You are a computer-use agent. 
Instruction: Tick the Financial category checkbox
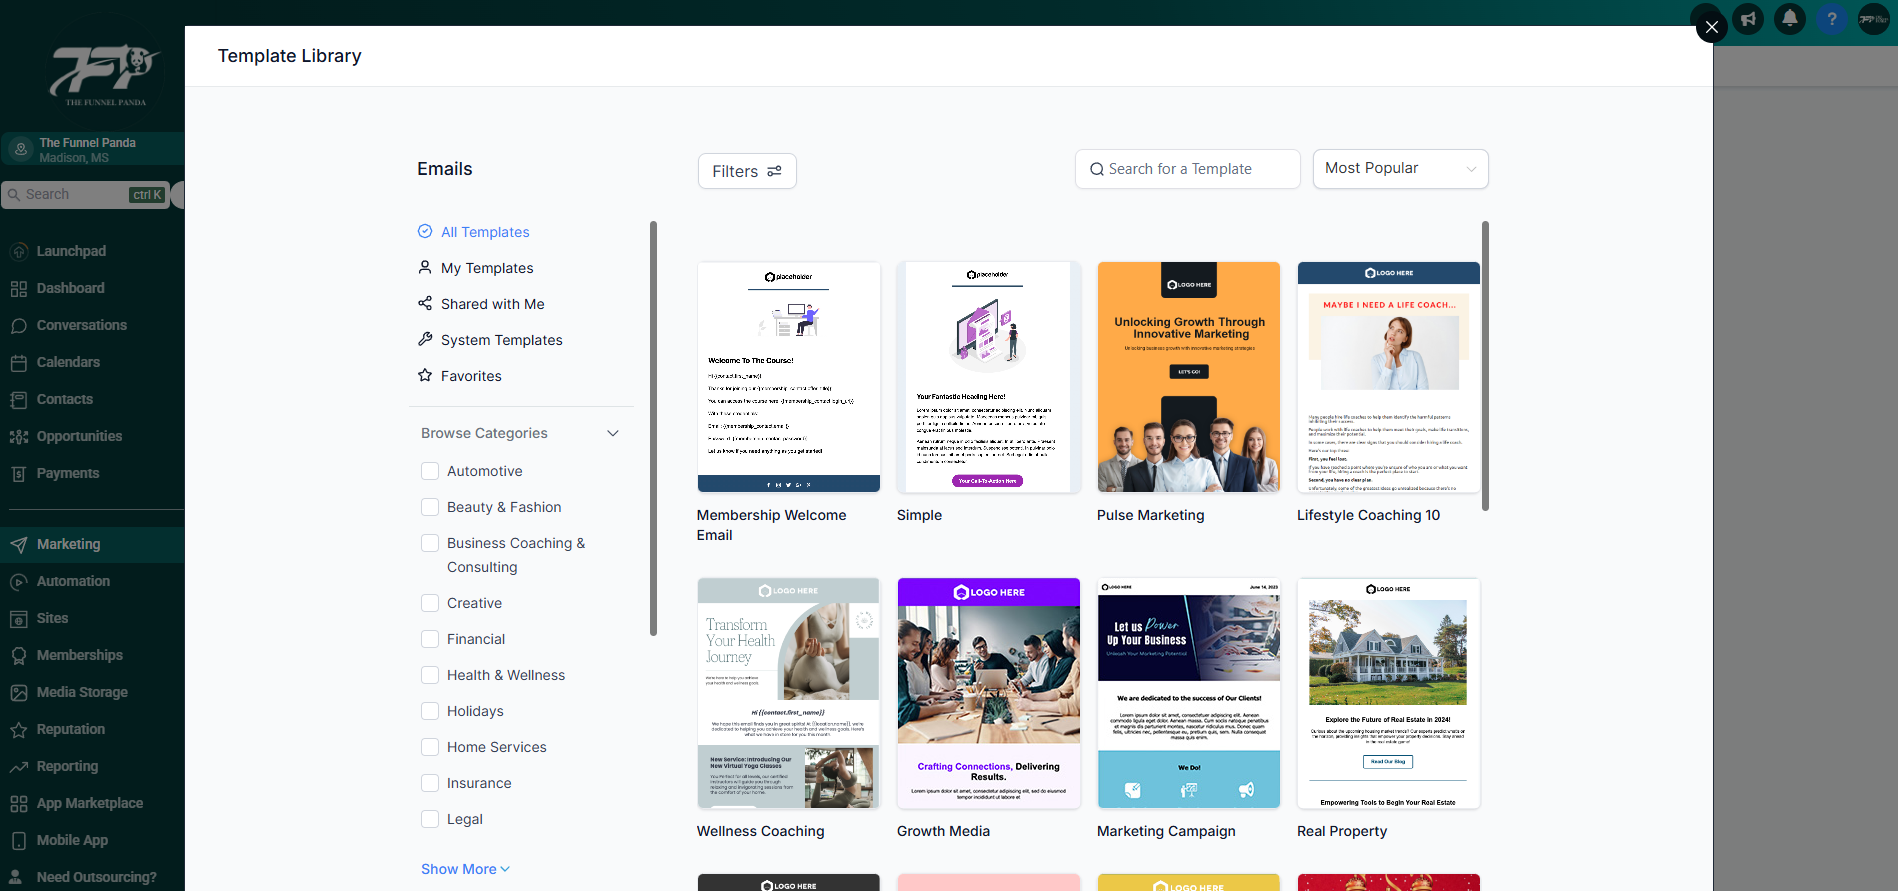430,639
